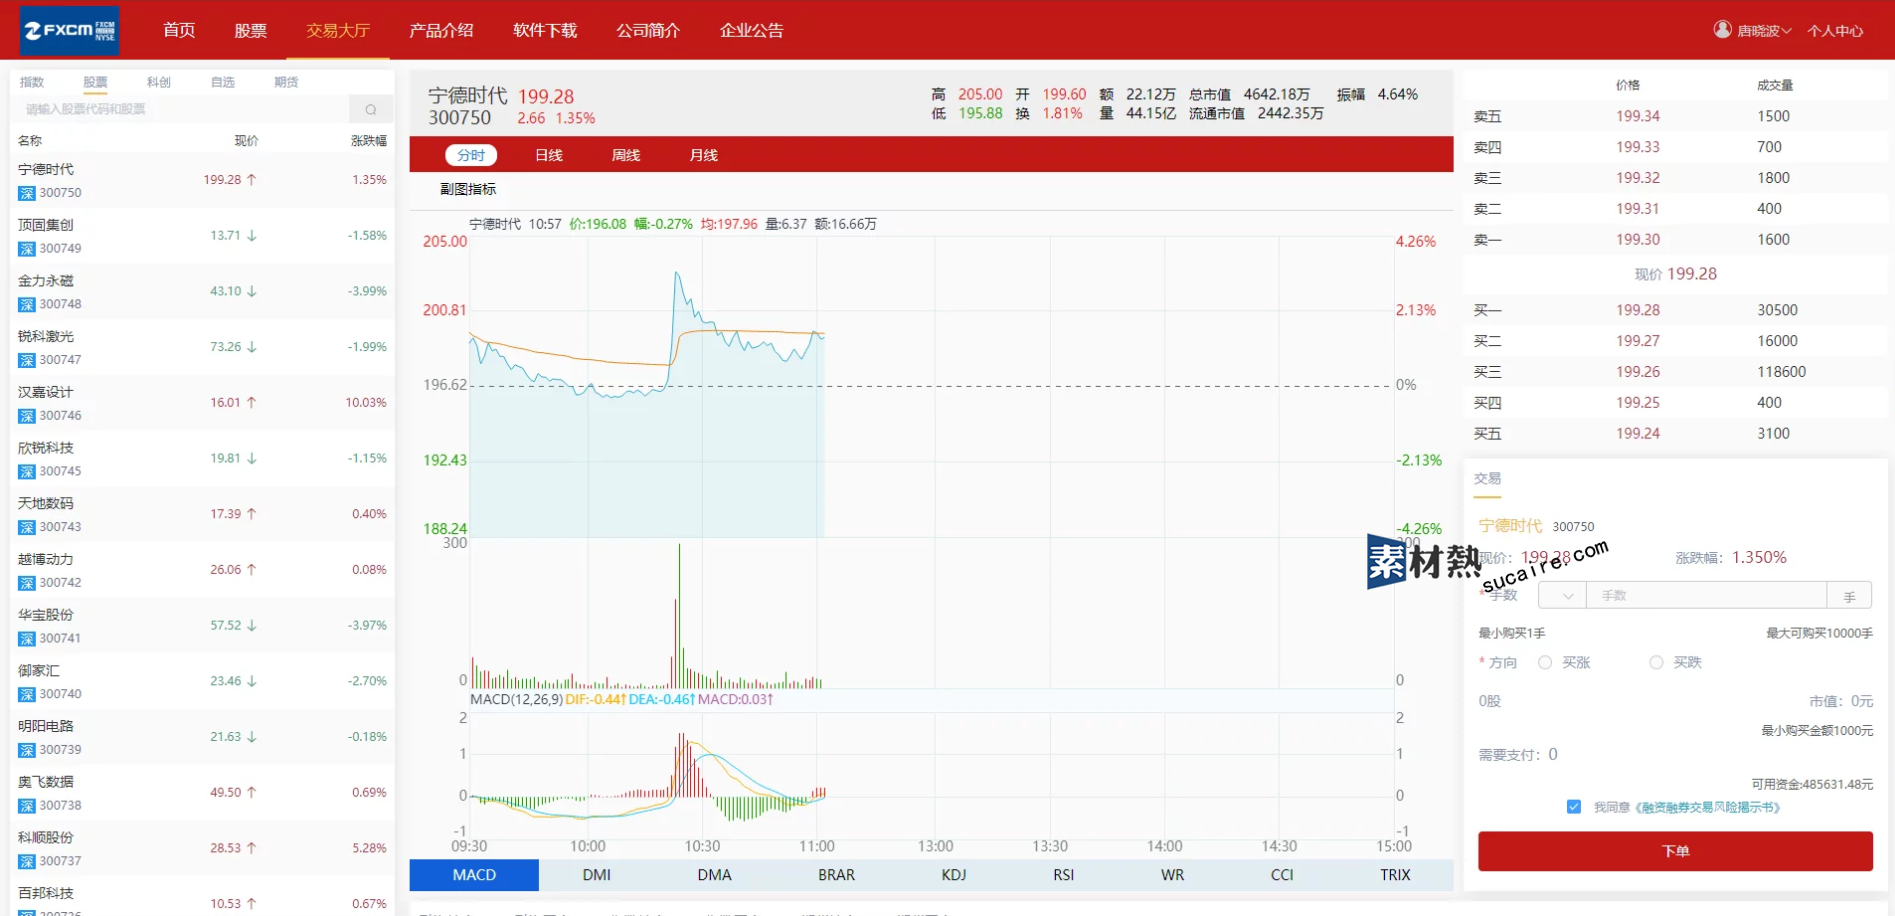The height and width of the screenshot is (916, 1895).
Task: Select WR indicator tab
Action: coord(1173,875)
